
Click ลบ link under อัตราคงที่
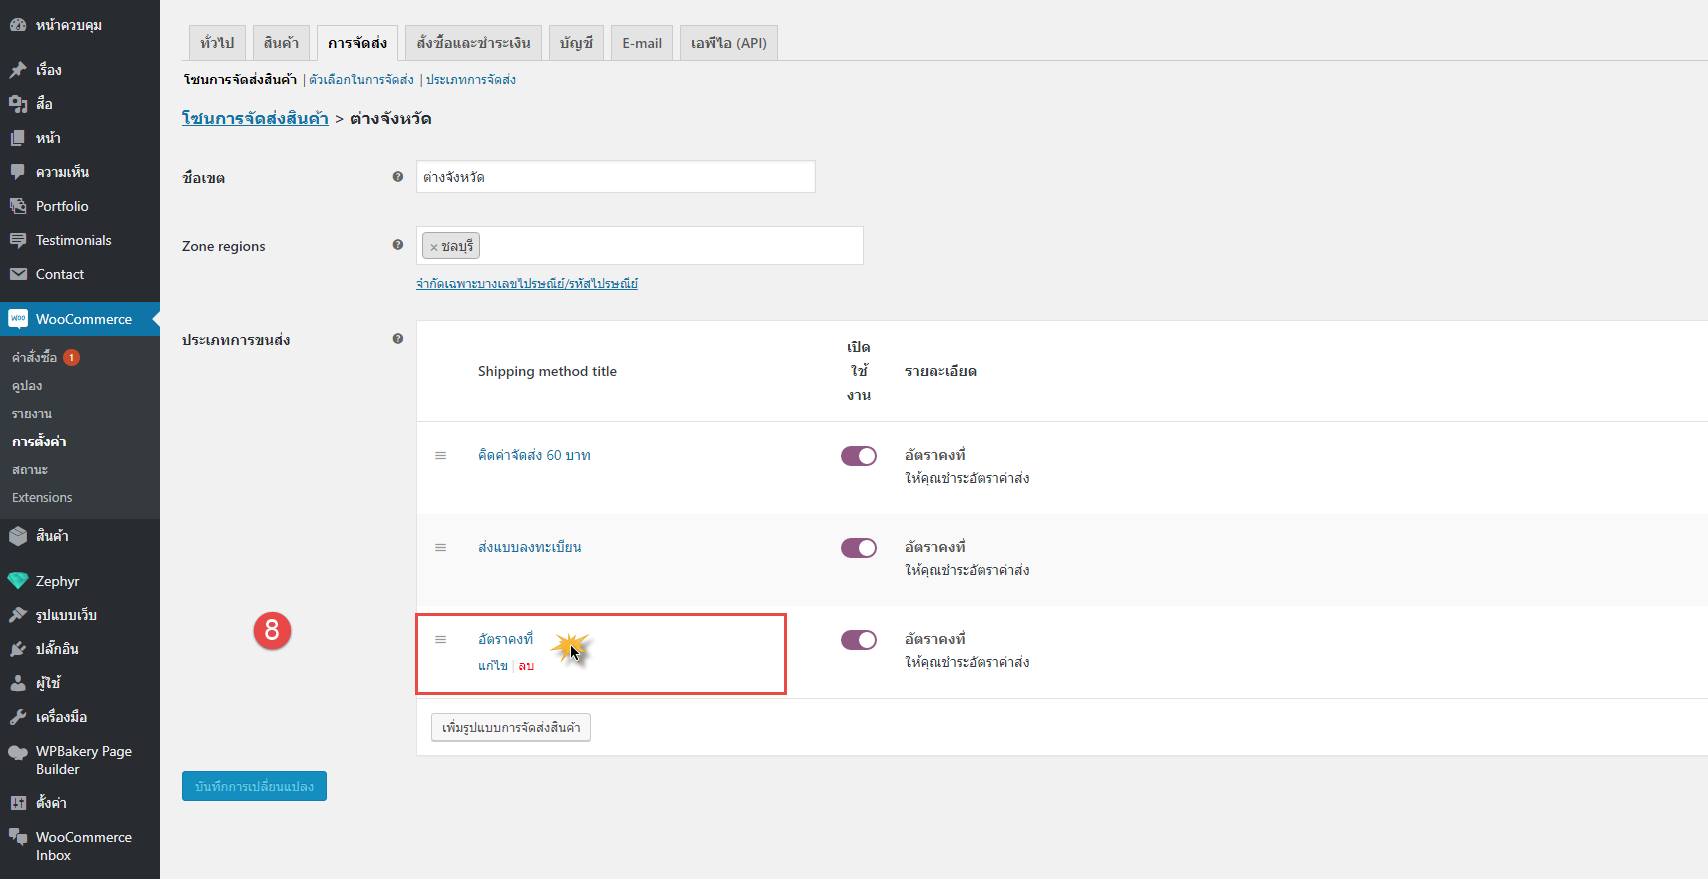(x=526, y=666)
